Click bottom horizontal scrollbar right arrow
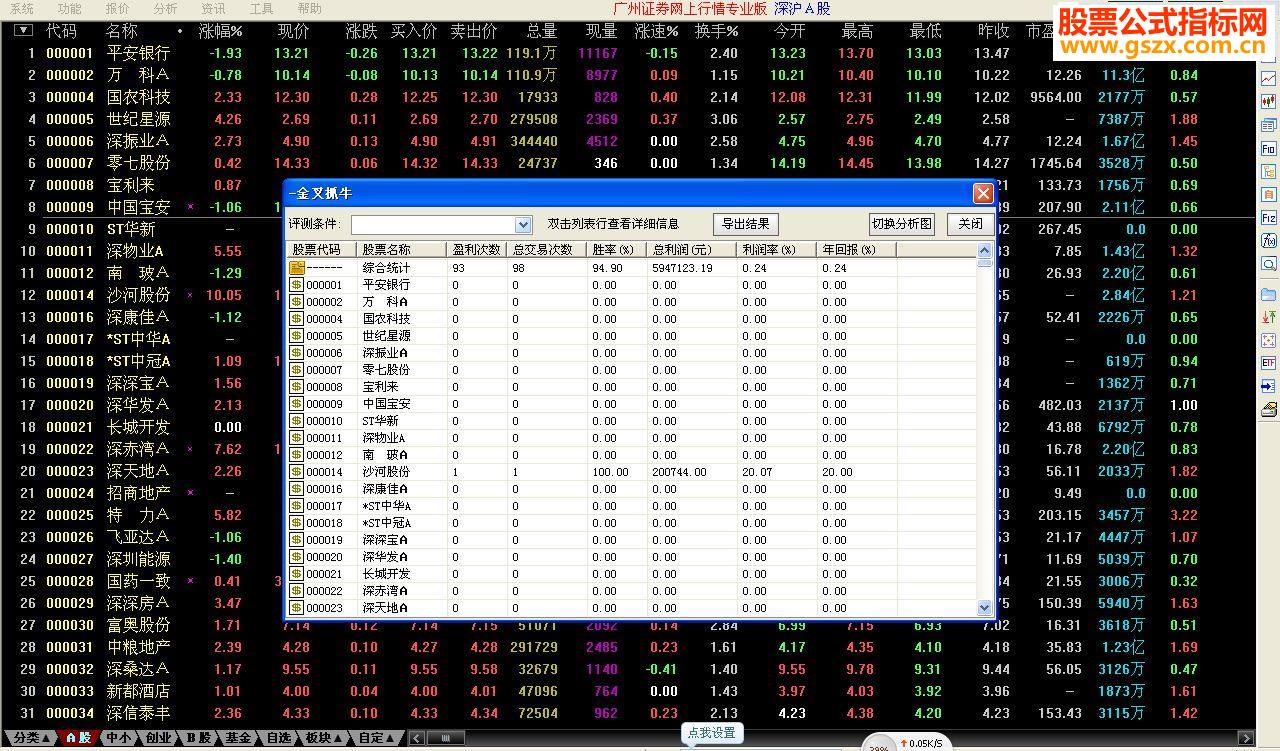This screenshot has width=1280, height=751. [x=1246, y=738]
